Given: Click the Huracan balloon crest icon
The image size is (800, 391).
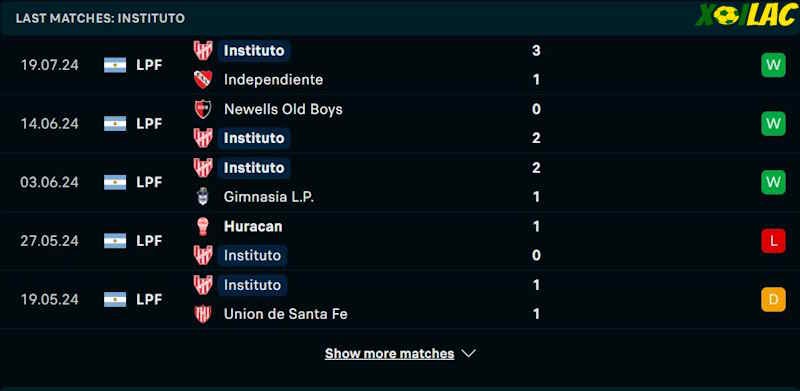Looking at the screenshot, I should coord(203,226).
